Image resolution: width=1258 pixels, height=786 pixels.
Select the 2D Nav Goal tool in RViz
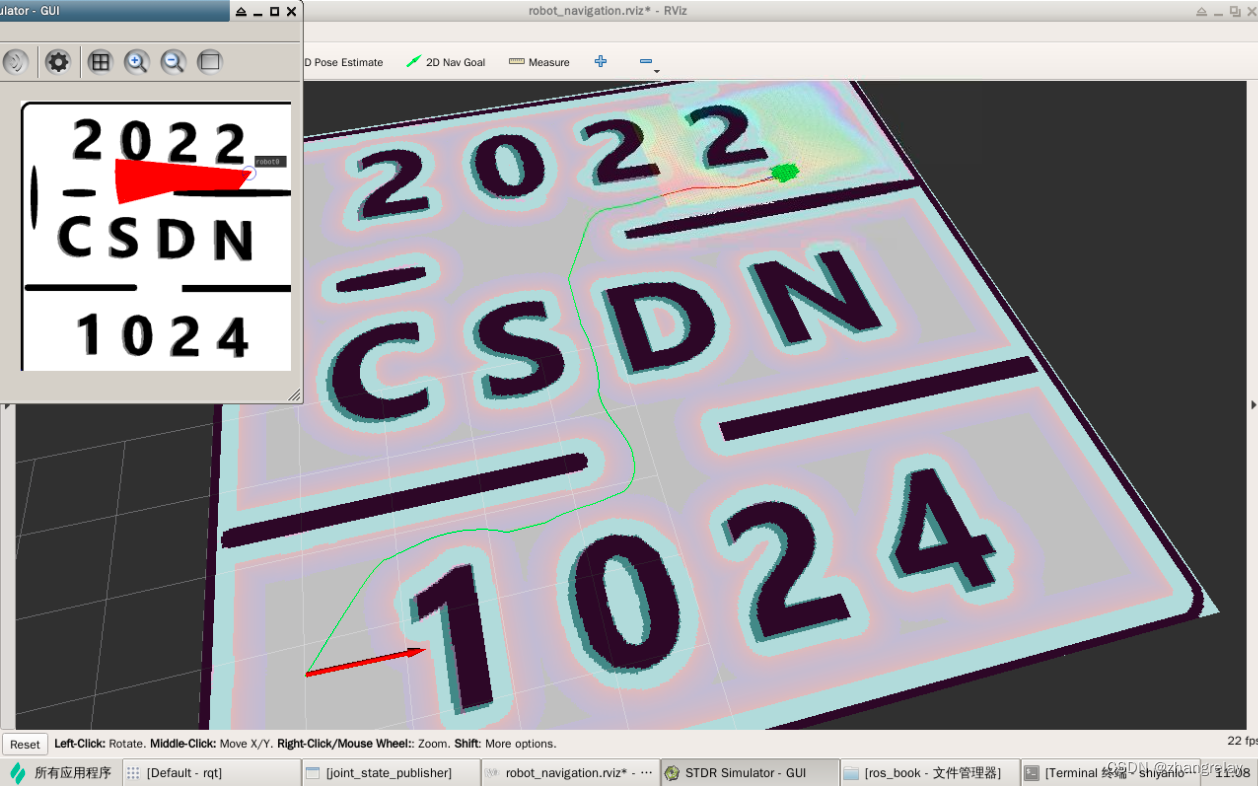tap(446, 62)
